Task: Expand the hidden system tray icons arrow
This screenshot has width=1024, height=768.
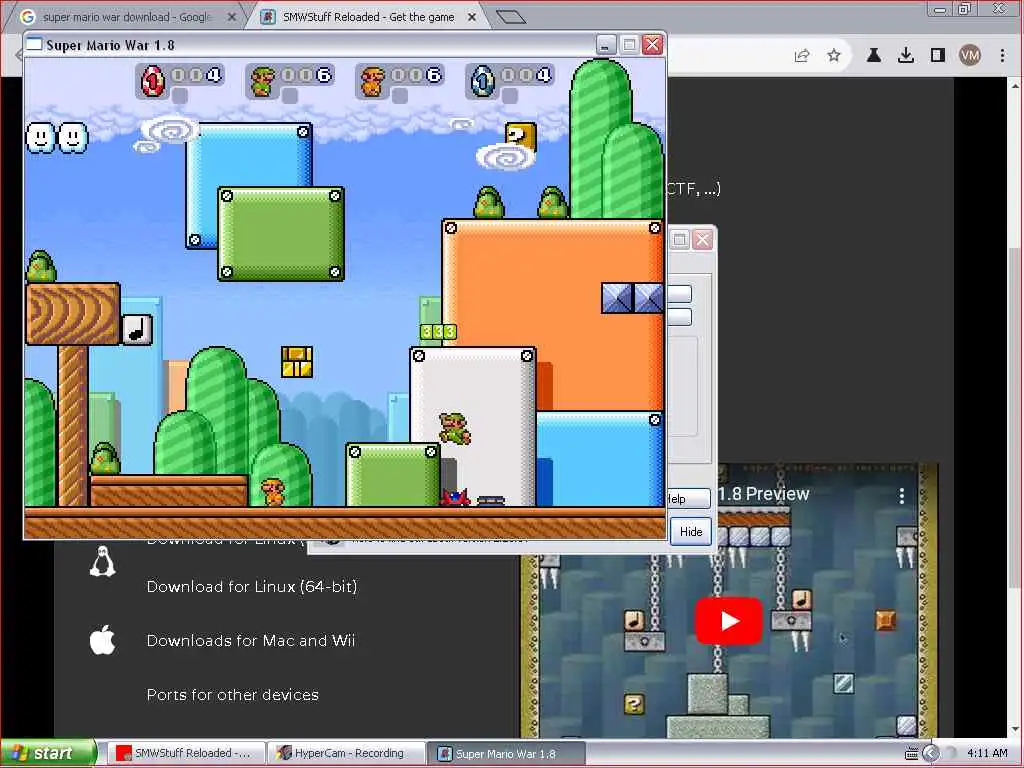Action: (931, 754)
